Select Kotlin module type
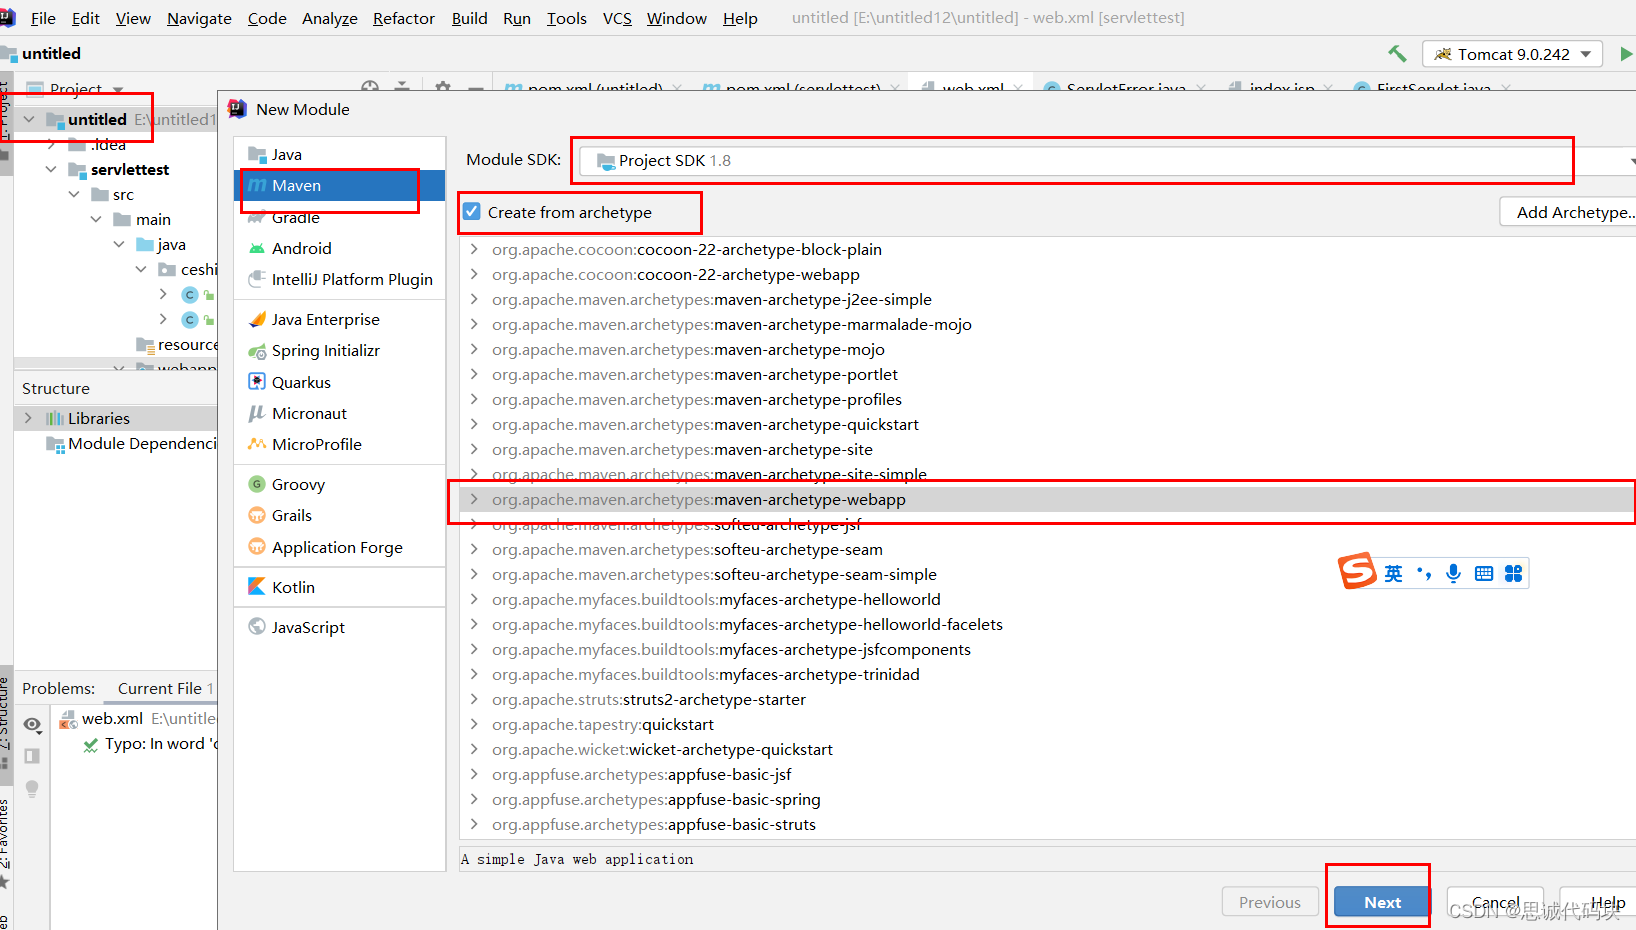This screenshot has height=930, width=1636. tap(340, 587)
